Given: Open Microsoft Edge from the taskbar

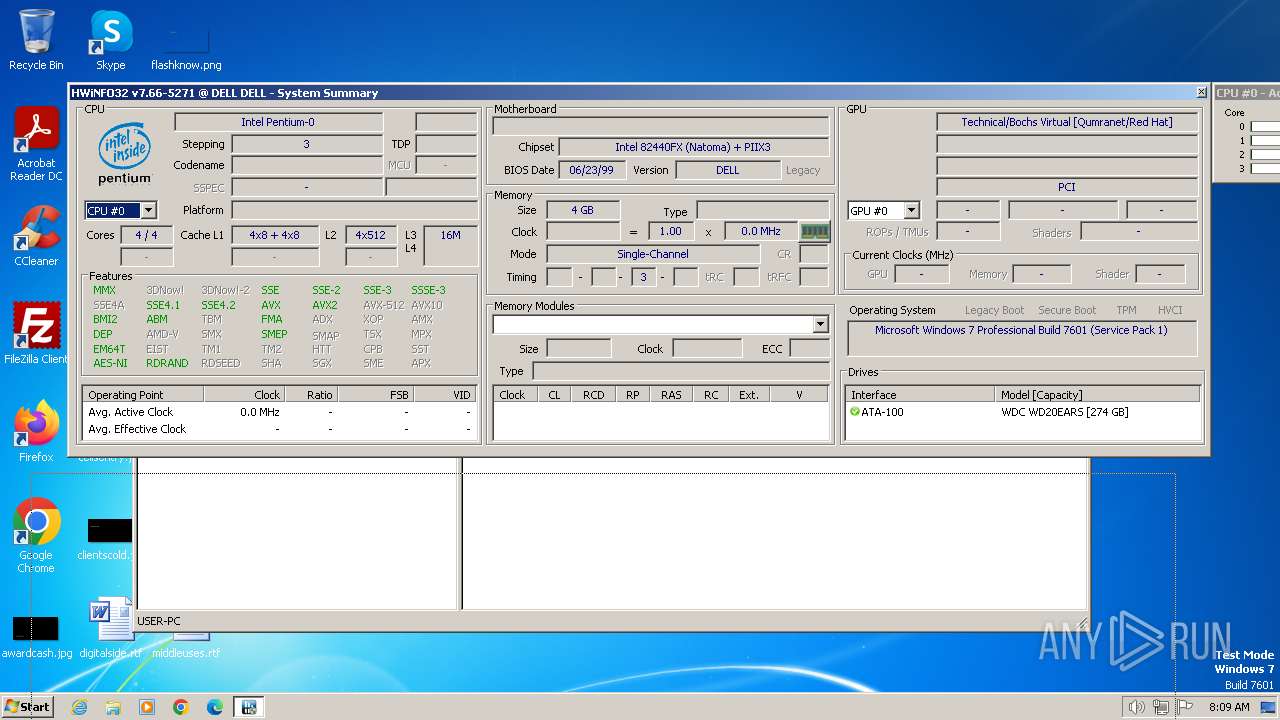Looking at the screenshot, I should click(x=215, y=707).
